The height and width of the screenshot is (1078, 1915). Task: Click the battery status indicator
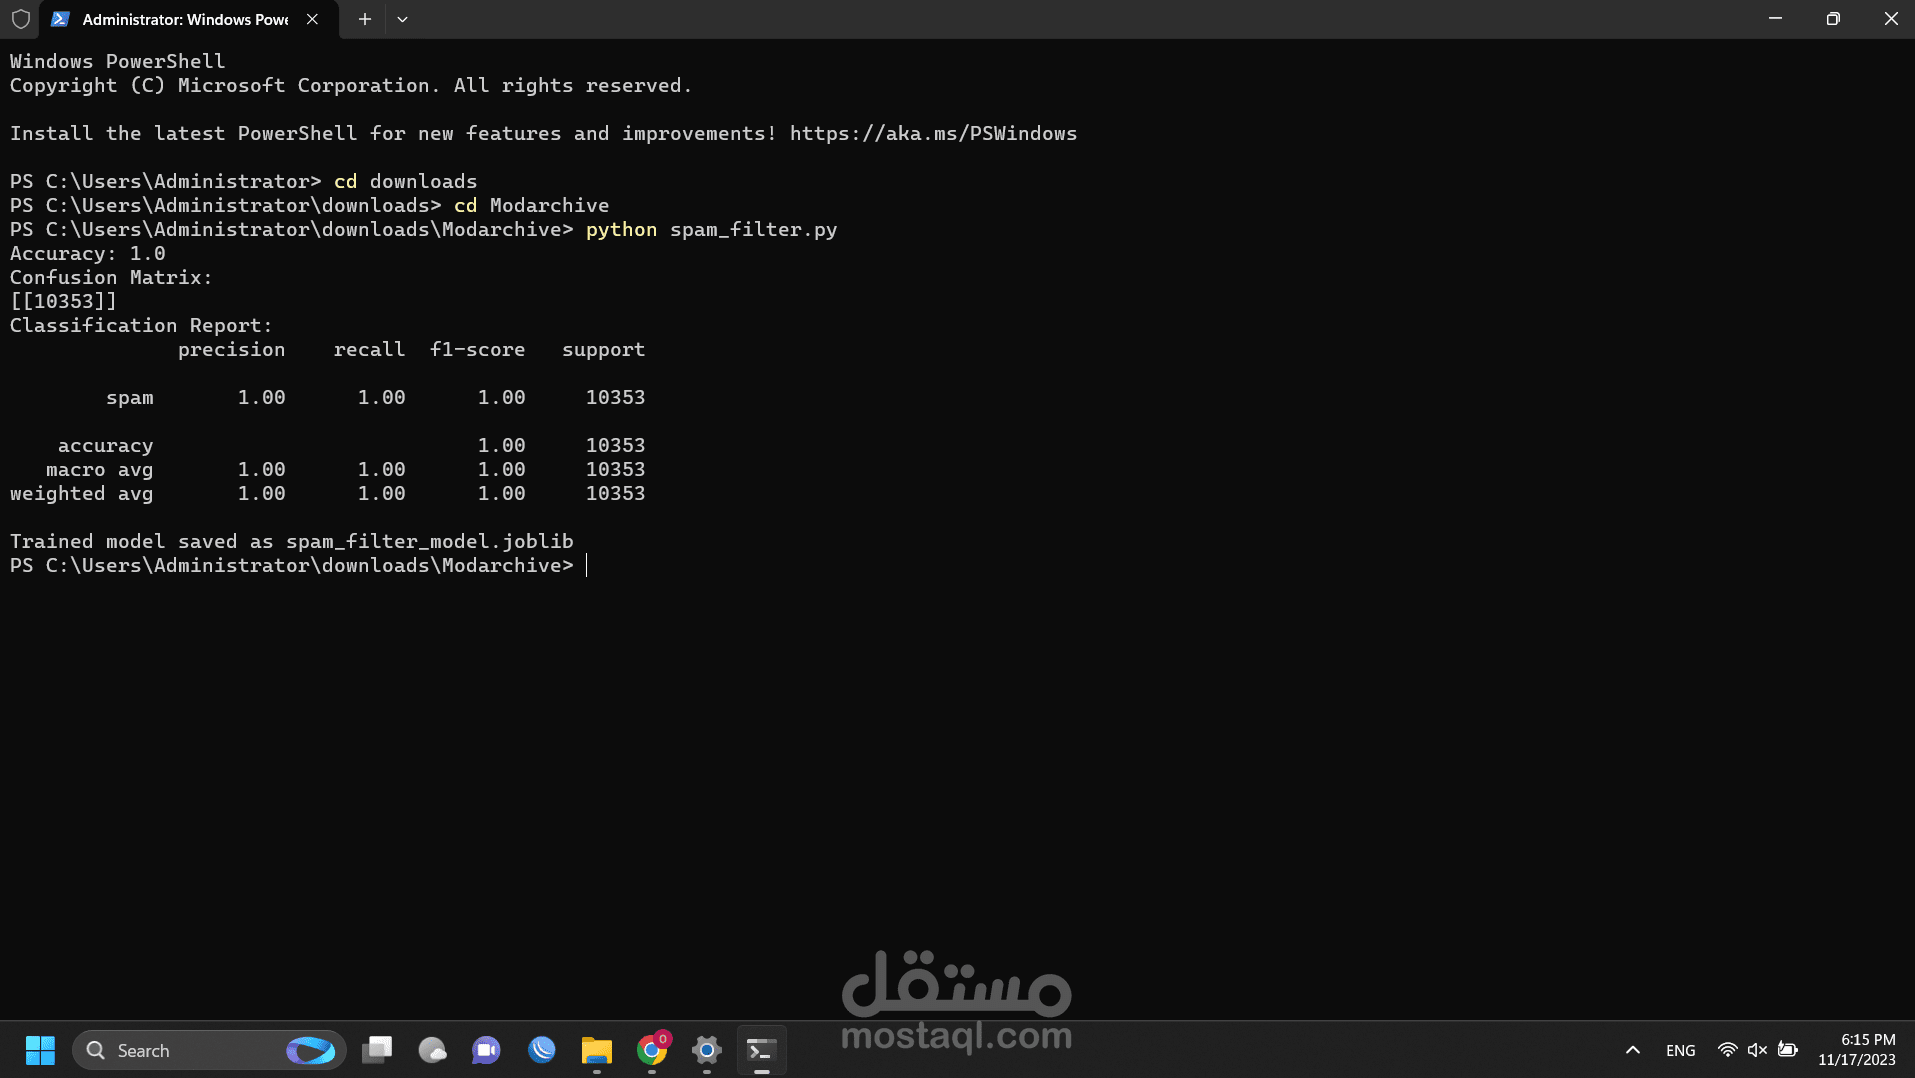coord(1789,1050)
